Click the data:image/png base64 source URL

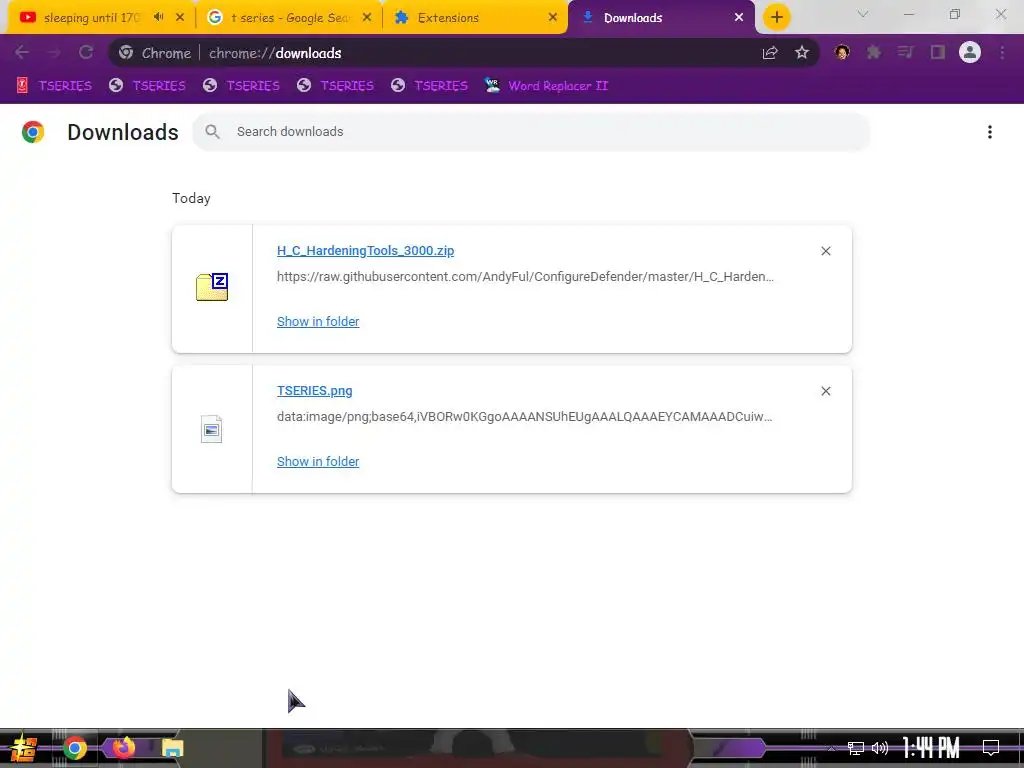(x=524, y=417)
